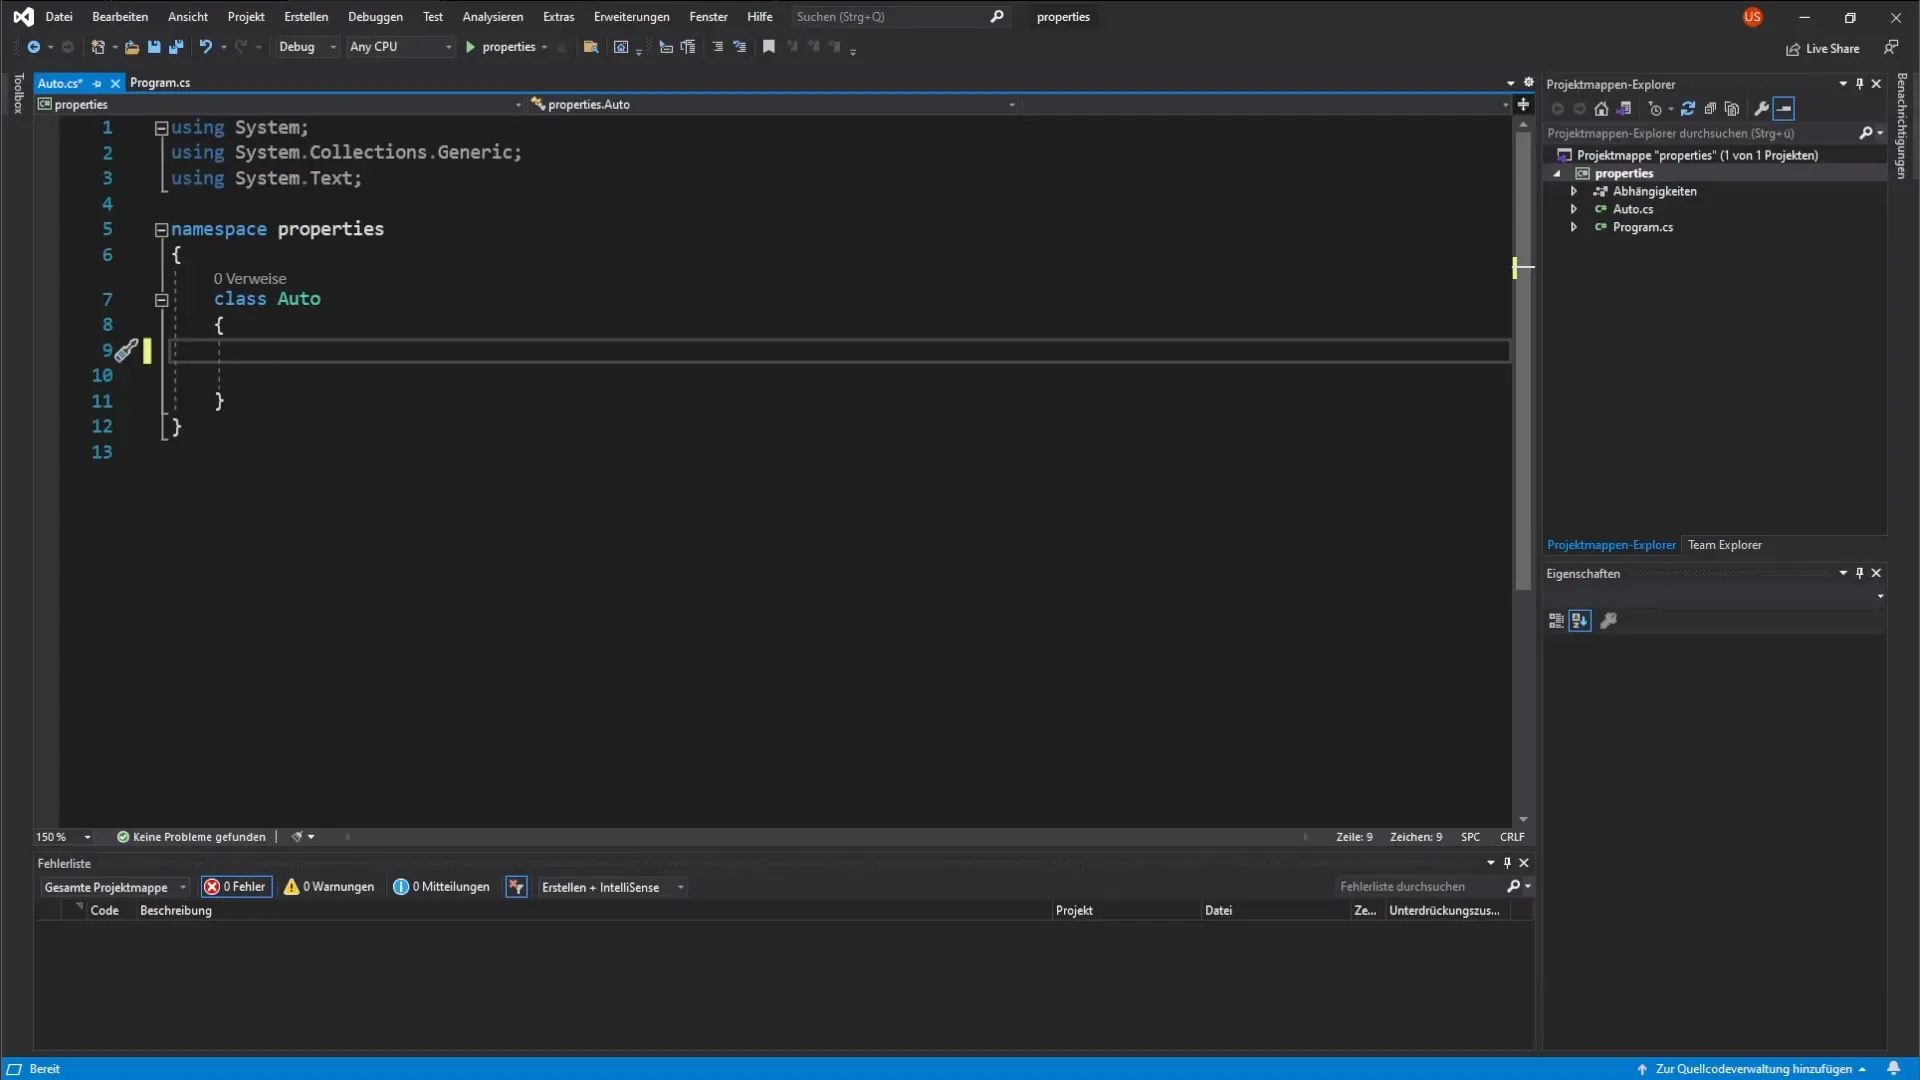The width and height of the screenshot is (1920, 1080).
Task: Collapse the class Auto code block
Action: (x=161, y=299)
